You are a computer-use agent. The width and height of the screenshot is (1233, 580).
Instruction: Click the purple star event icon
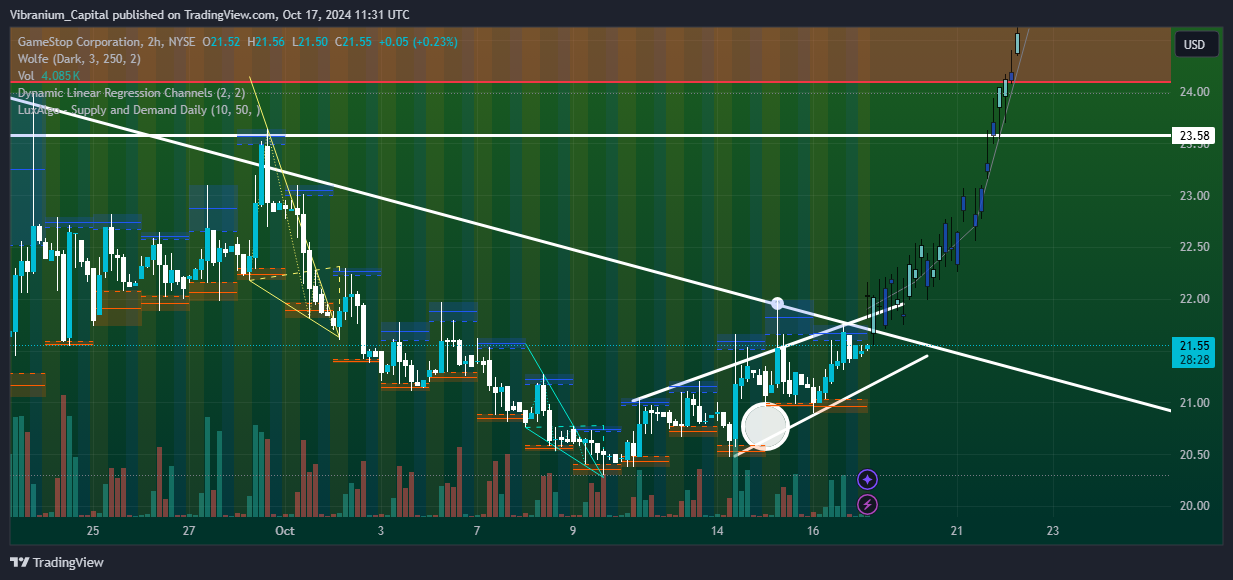coord(867,481)
